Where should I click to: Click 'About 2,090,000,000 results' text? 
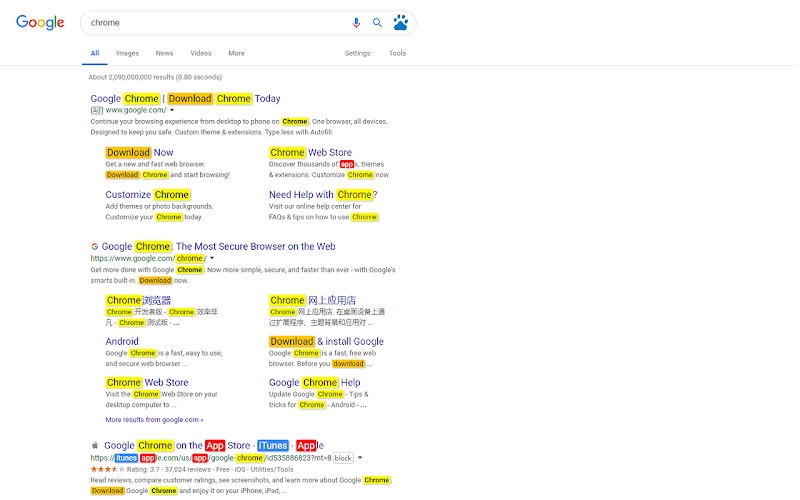tap(155, 78)
